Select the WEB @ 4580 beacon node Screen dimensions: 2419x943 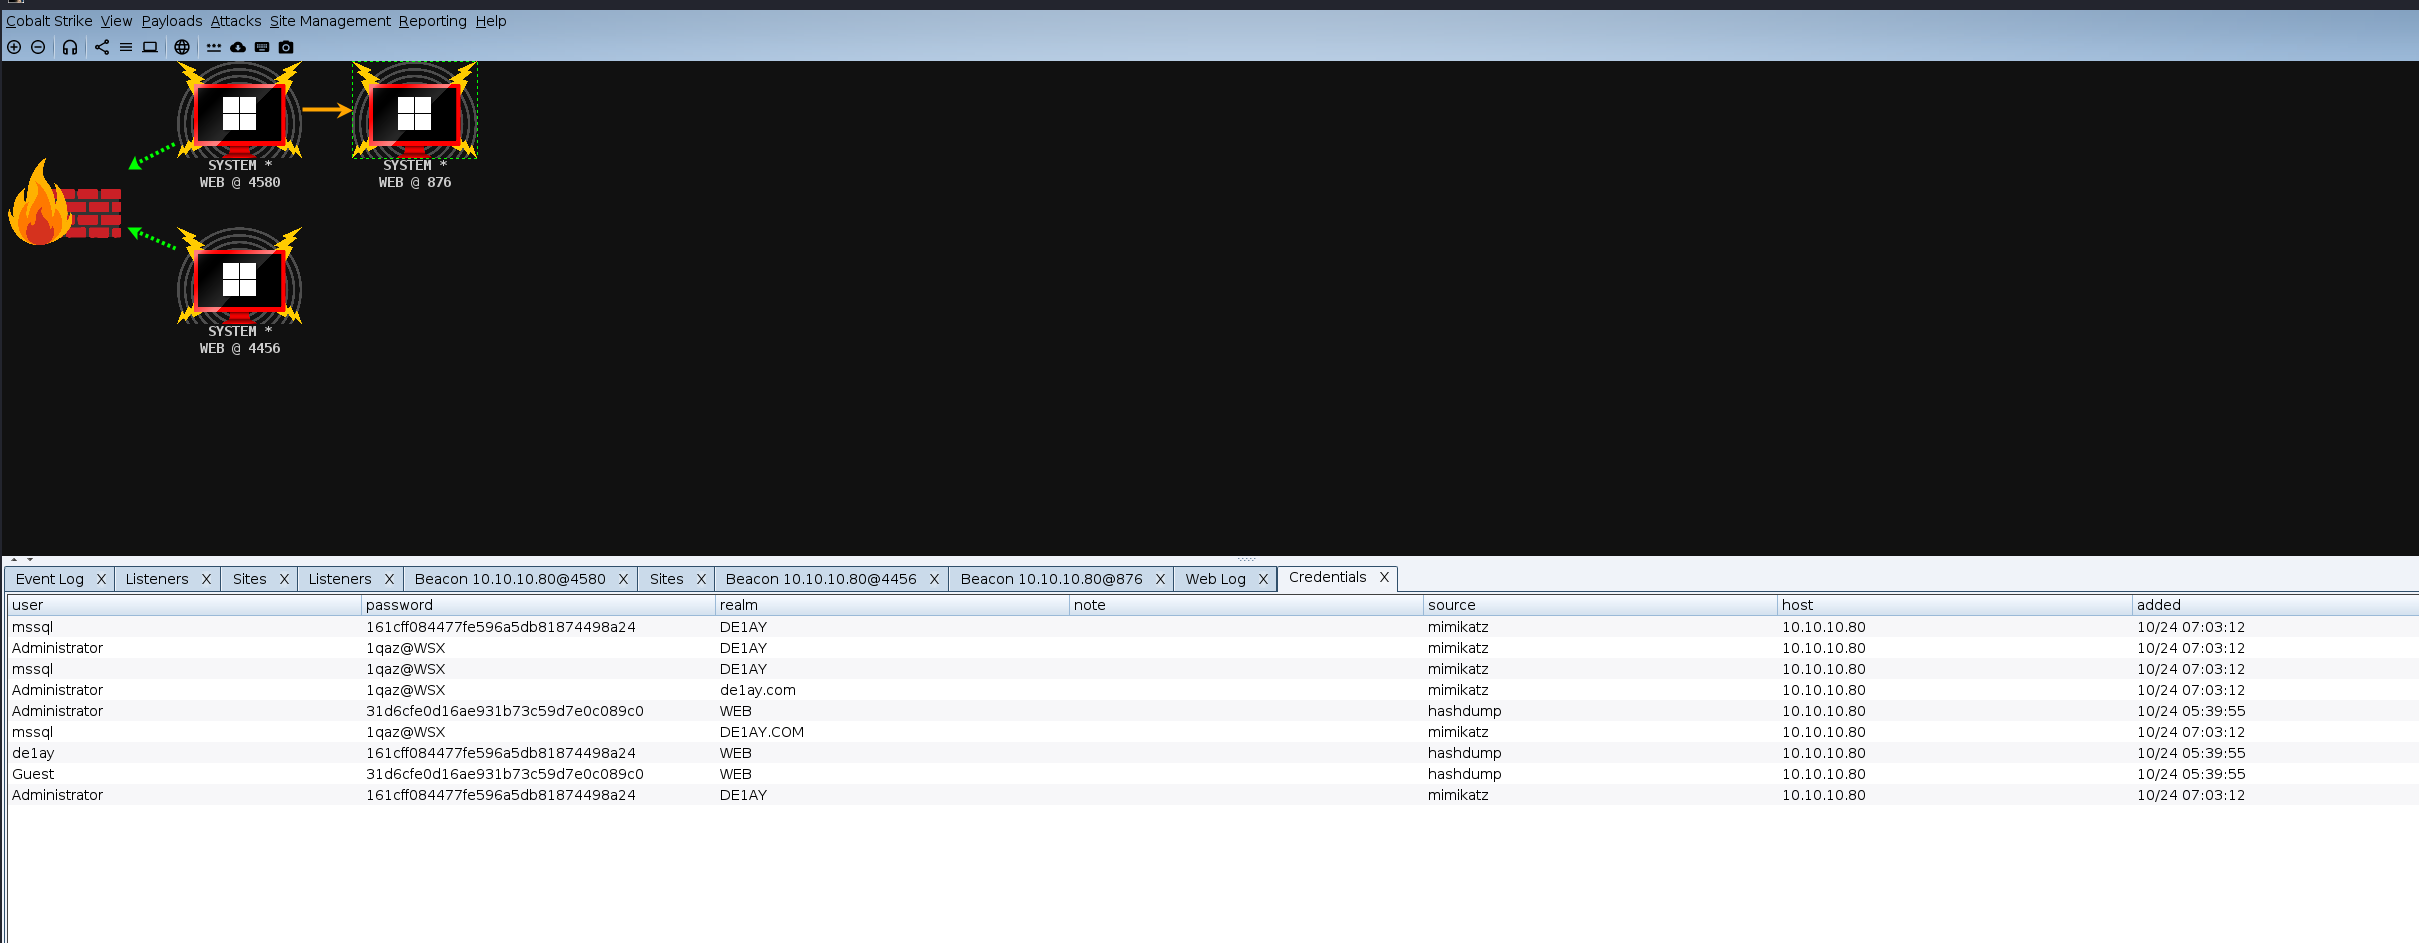(240, 125)
